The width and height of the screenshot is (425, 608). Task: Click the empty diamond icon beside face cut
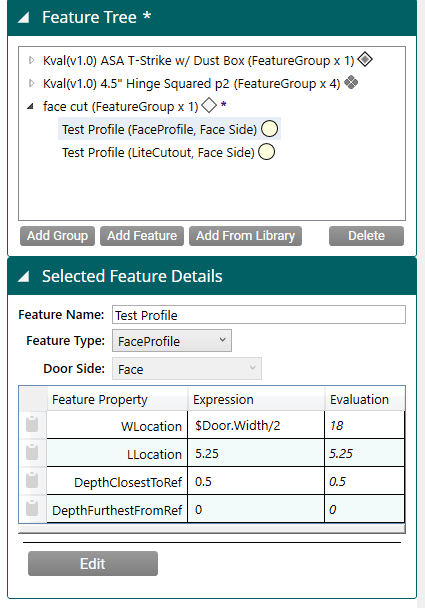209,105
